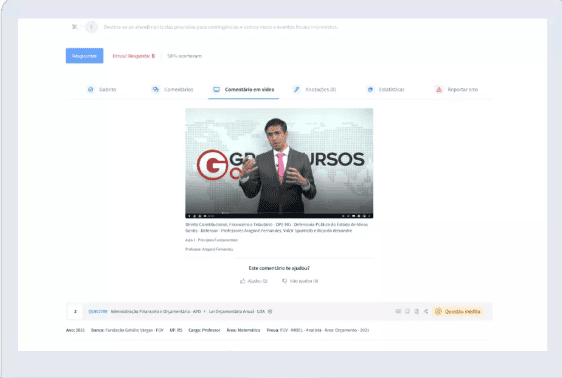Open the Reportar erro tab

click(457, 90)
